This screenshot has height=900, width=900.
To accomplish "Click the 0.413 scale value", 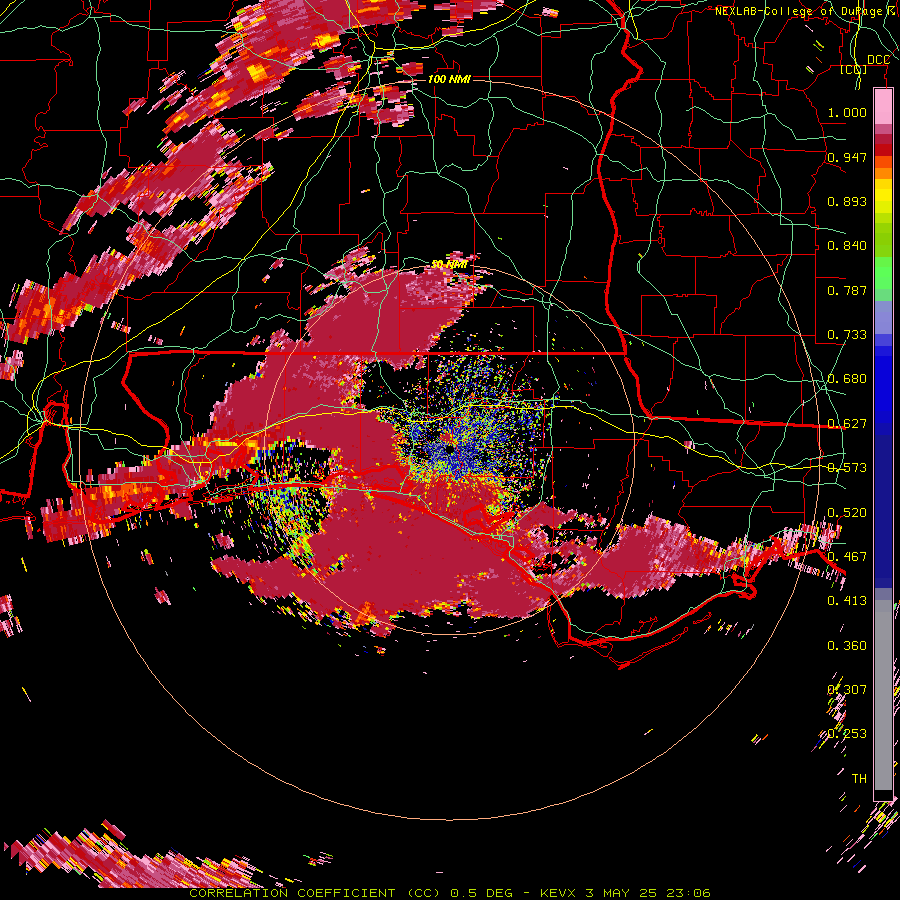I will 847,601.
